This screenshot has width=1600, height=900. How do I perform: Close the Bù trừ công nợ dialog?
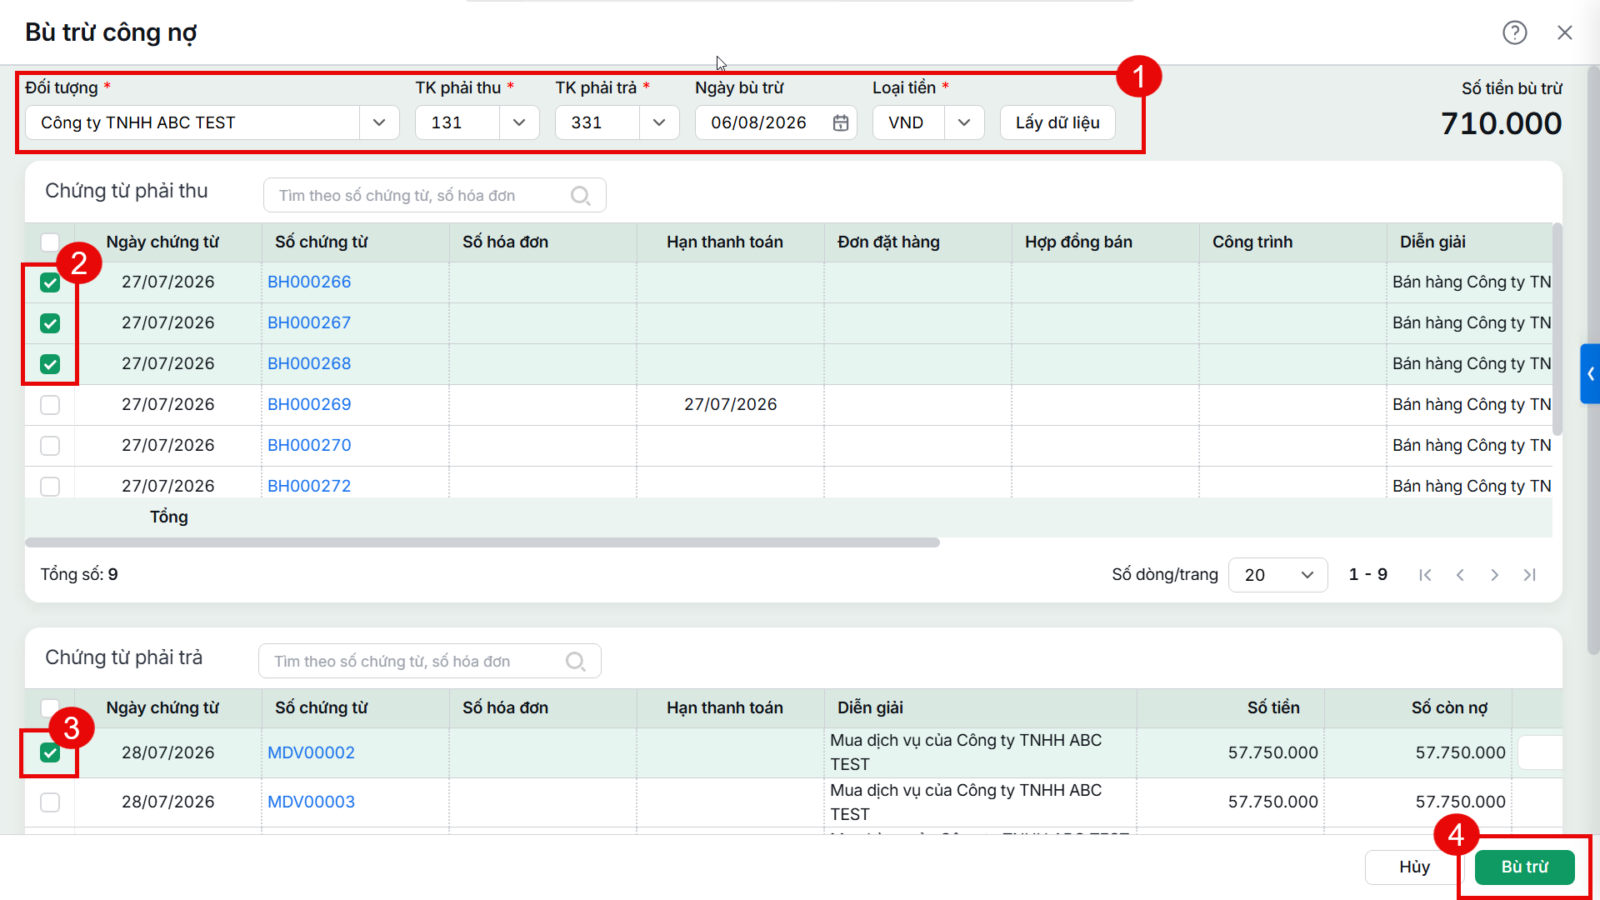pyautogui.click(x=1565, y=33)
